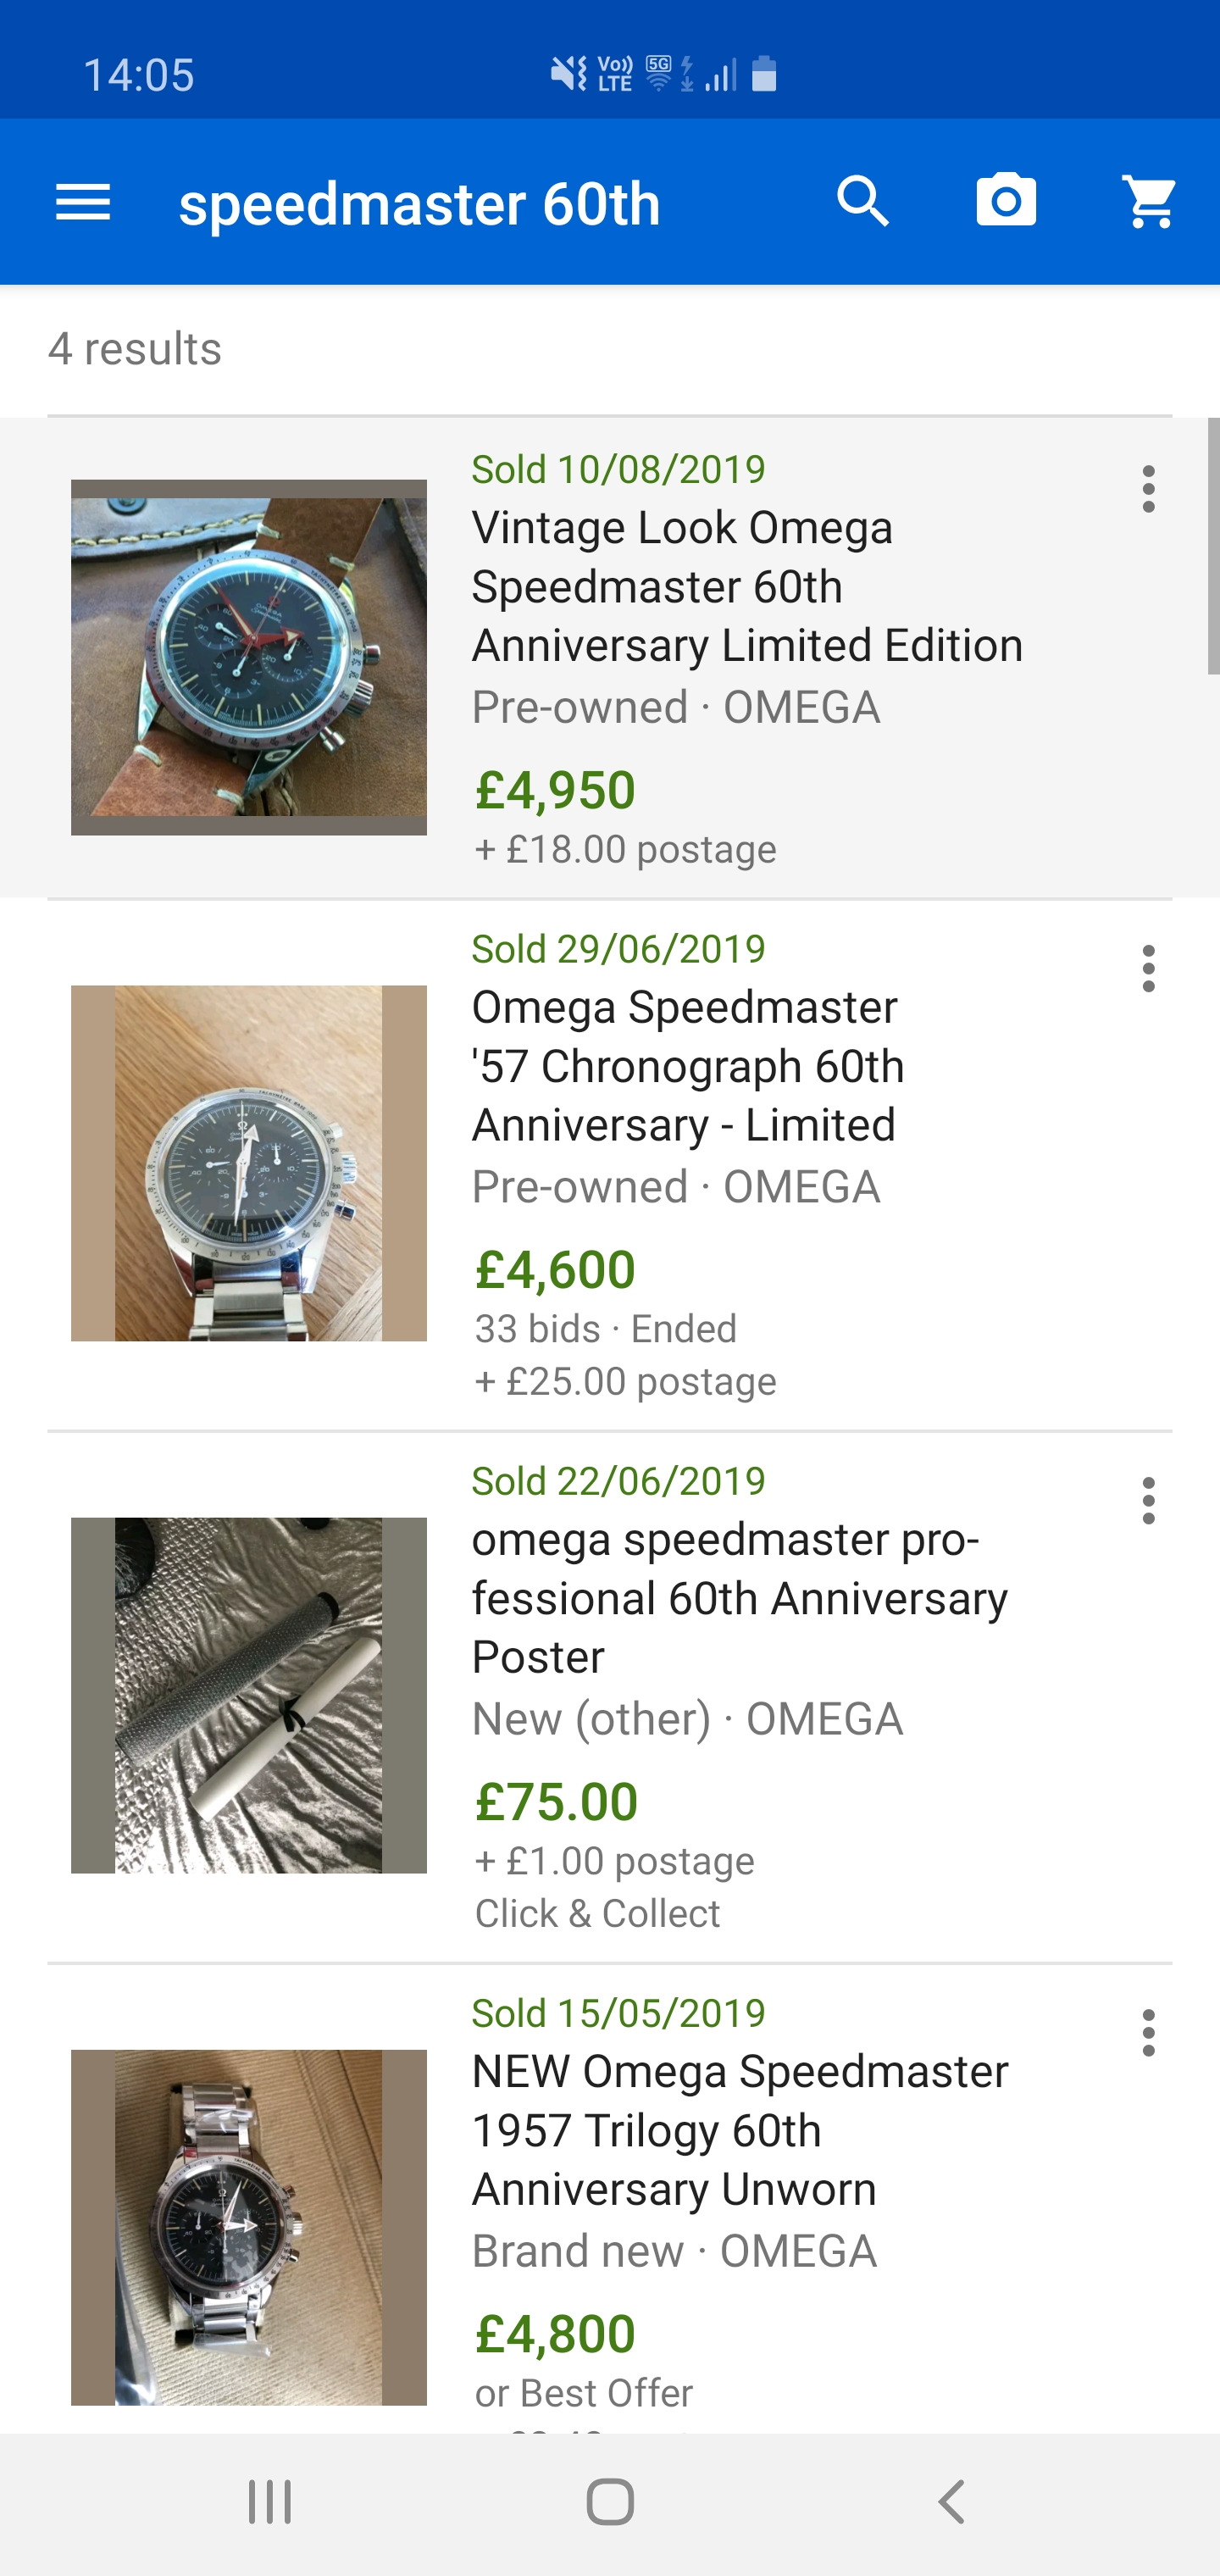This screenshot has height=2576, width=1220.
Task: Open the shopping cart
Action: coord(1149,202)
